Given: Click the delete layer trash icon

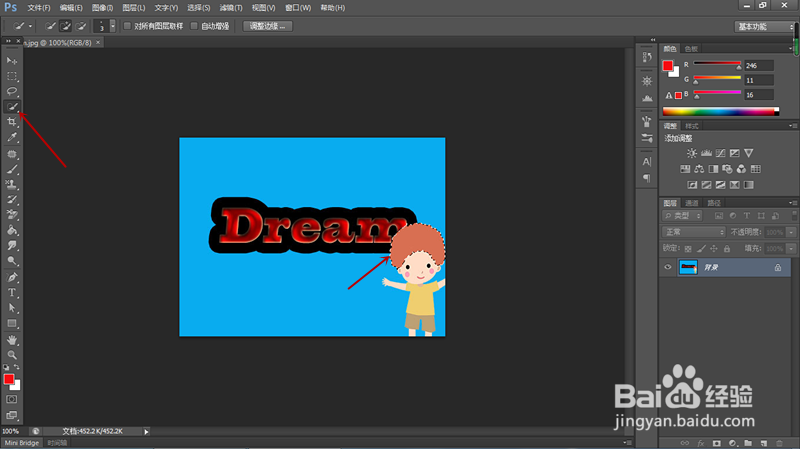Looking at the screenshot, I should tap(779, 443).
